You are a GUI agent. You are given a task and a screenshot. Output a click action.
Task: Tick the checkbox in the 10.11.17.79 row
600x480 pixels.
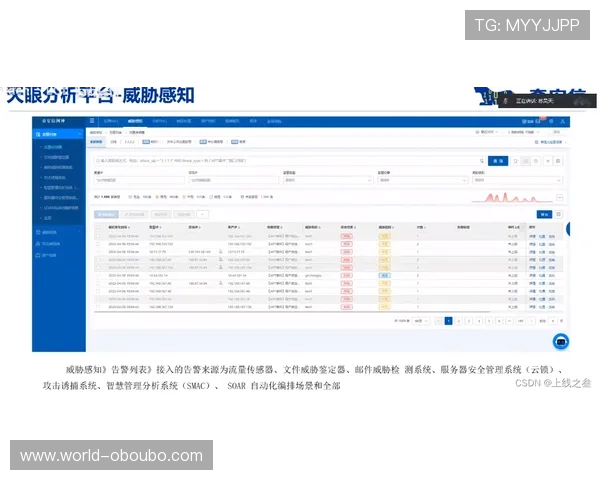[98, 252]
